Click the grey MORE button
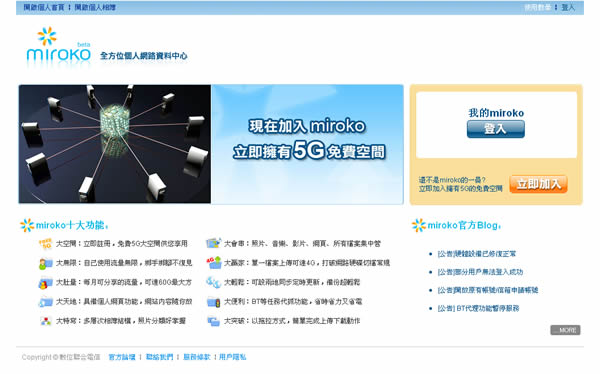 565,330
